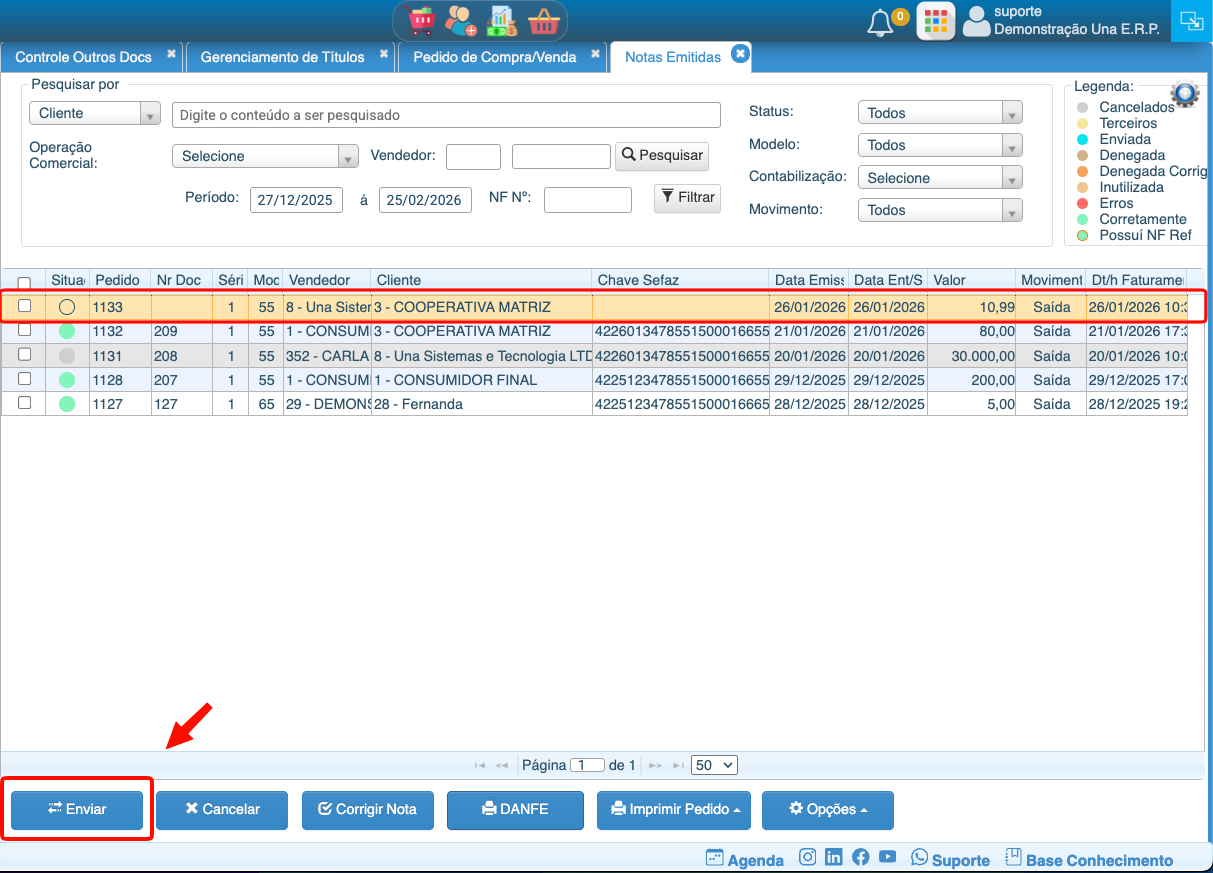Click the legend settings gear icon

pyautogui.click(x=1185, y=94)
